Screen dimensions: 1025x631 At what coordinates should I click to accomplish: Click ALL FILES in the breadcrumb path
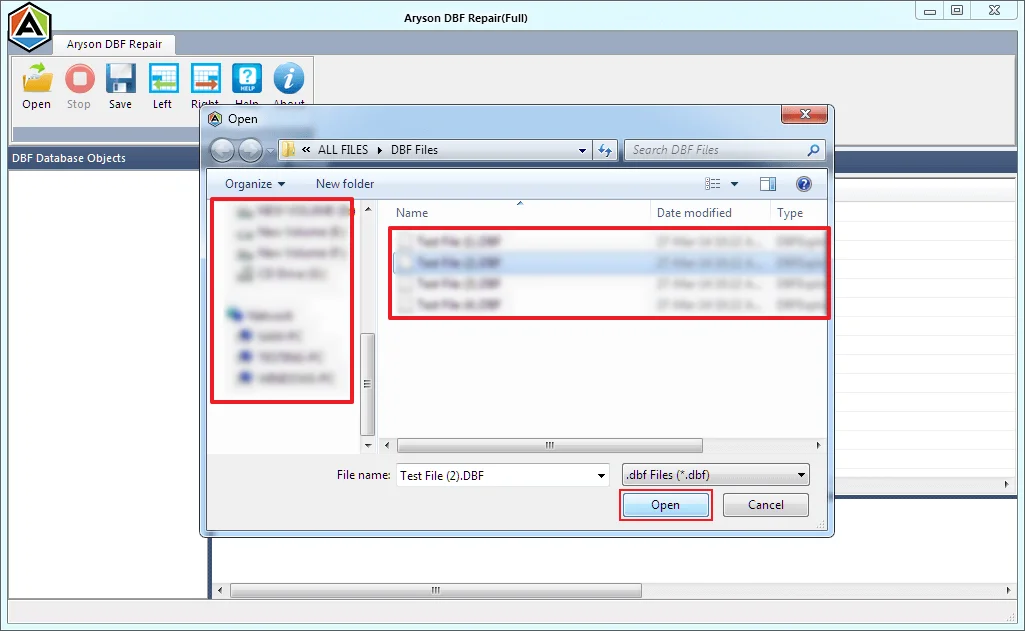(343, 150)
